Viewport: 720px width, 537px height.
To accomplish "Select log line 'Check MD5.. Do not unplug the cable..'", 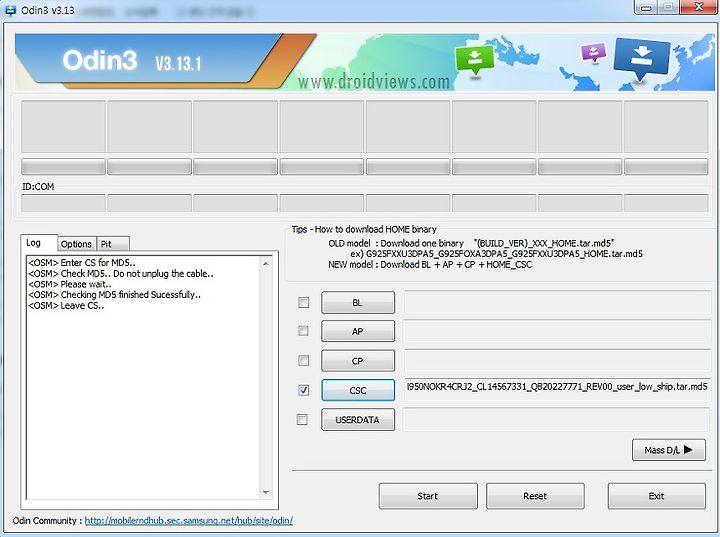I will (x=121, y=274).
